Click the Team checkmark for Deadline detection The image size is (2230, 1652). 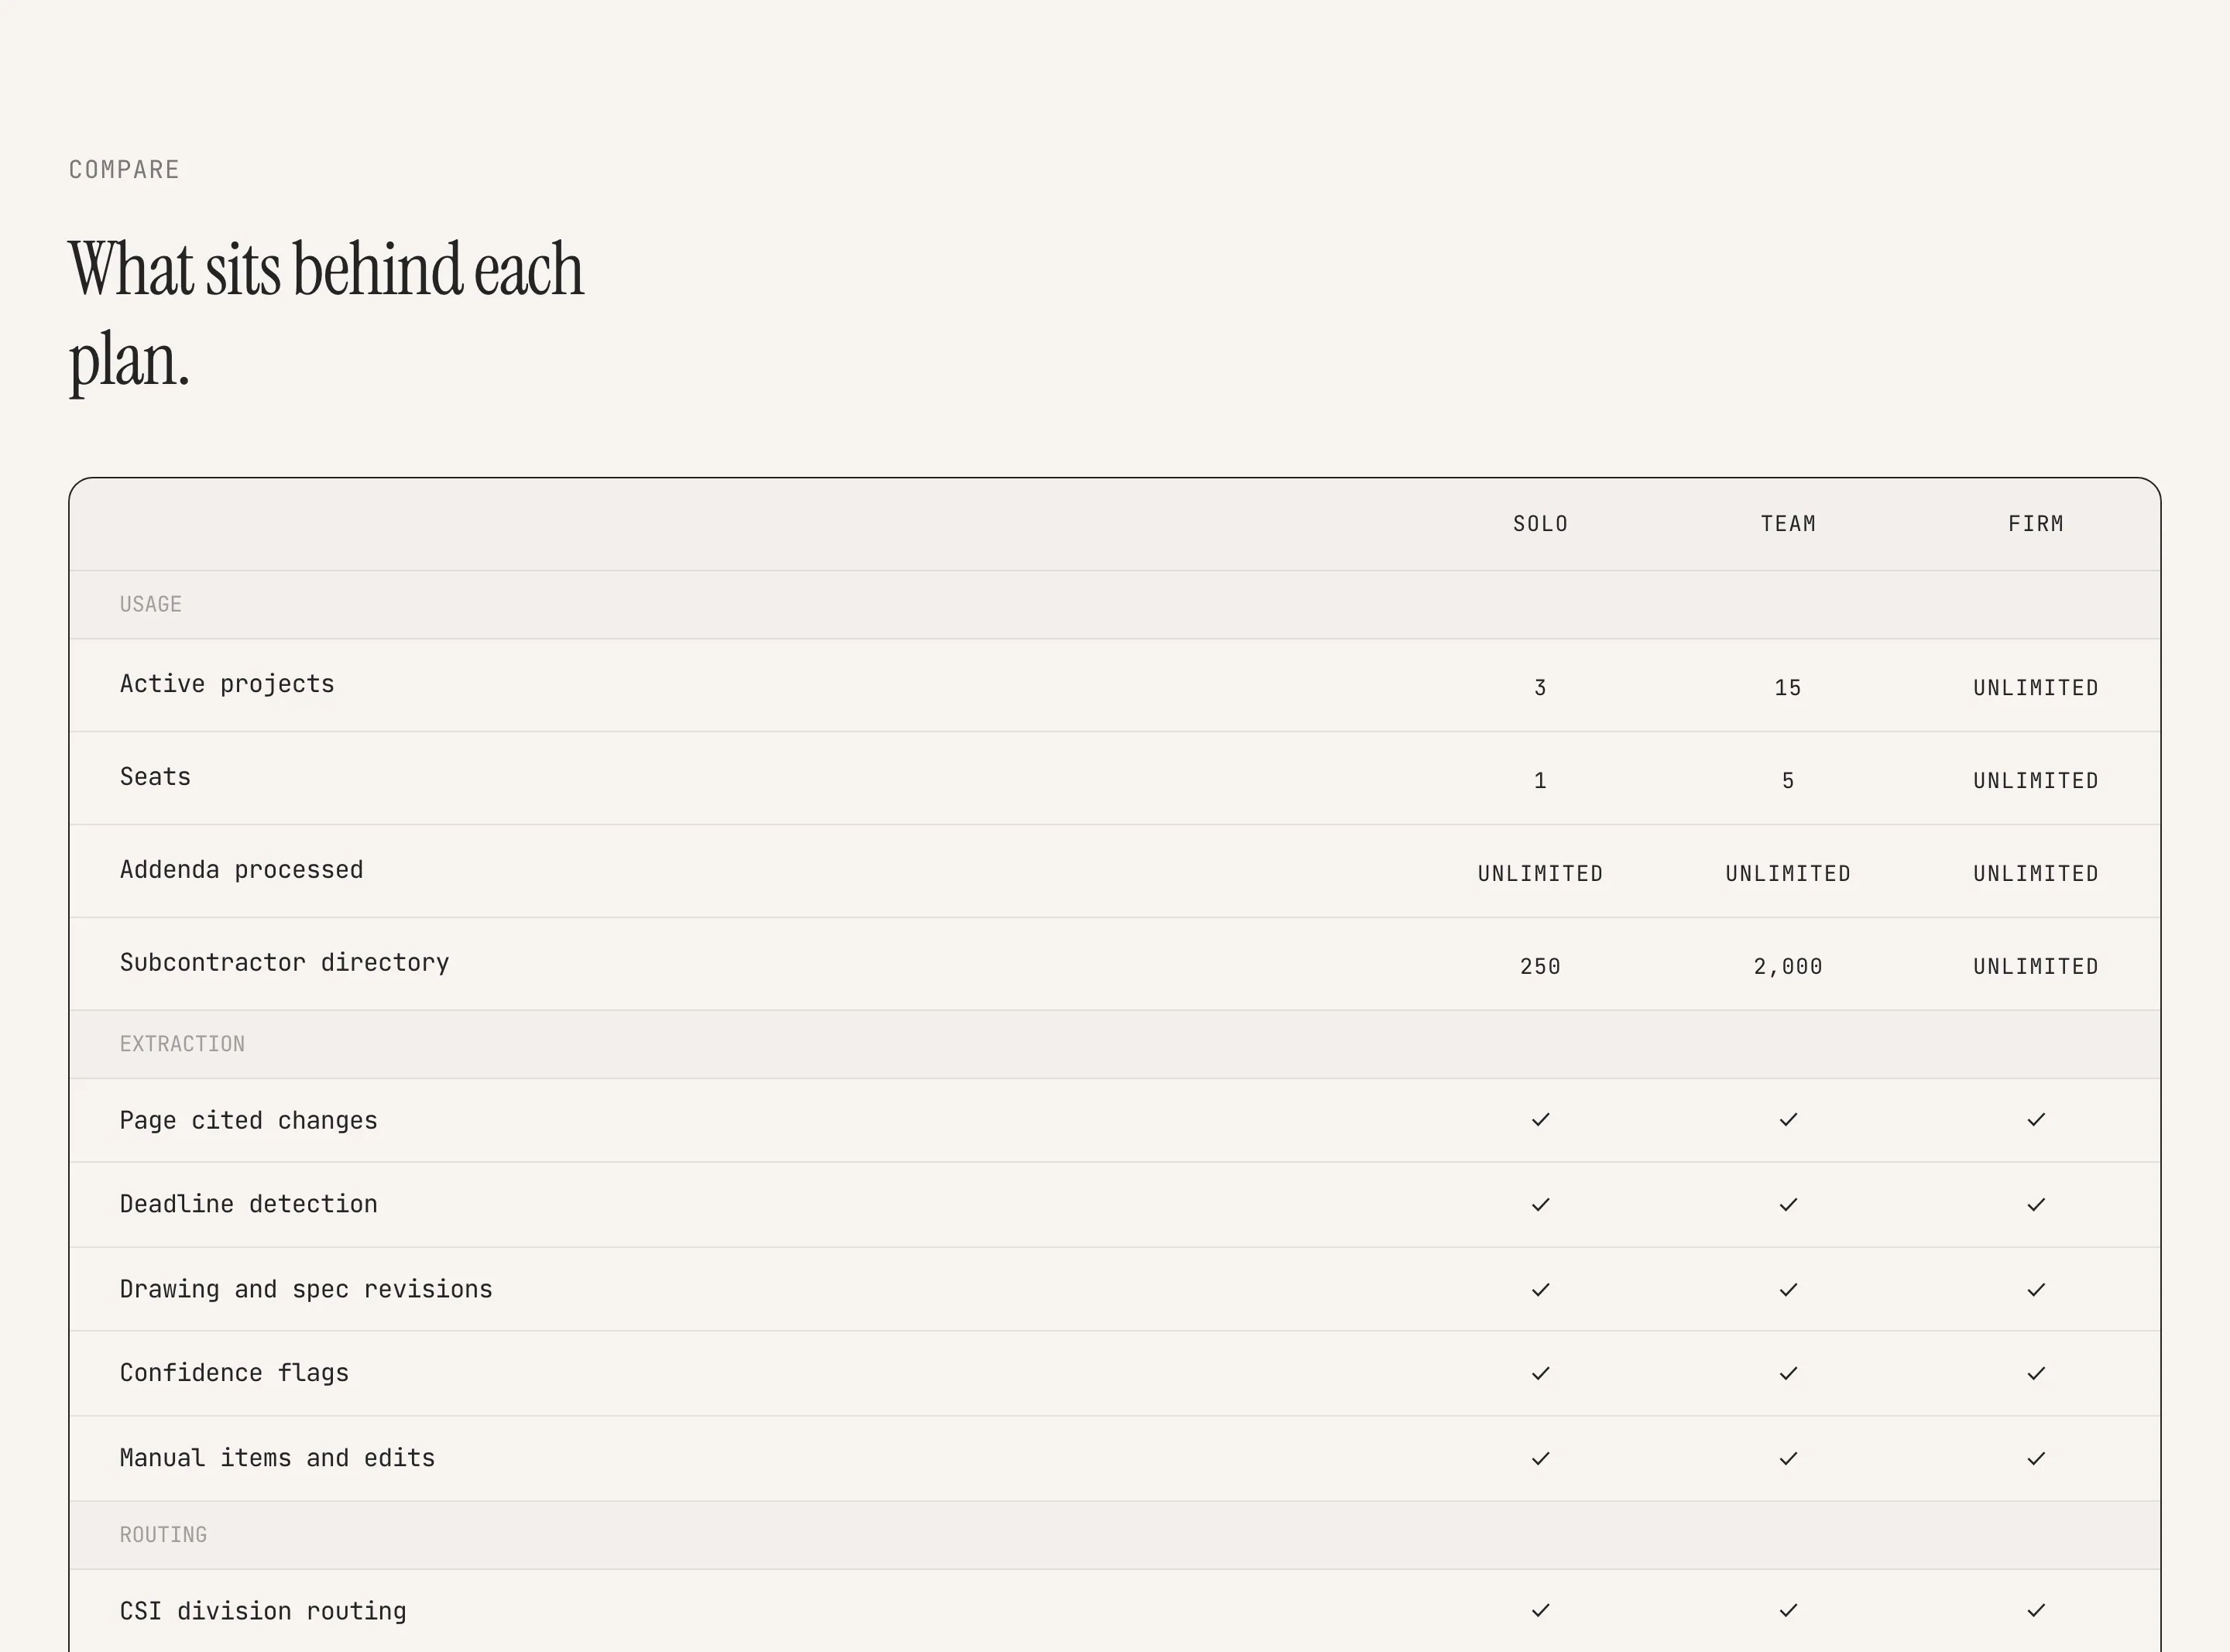pyautogui.click(x=1788, y=1204)
